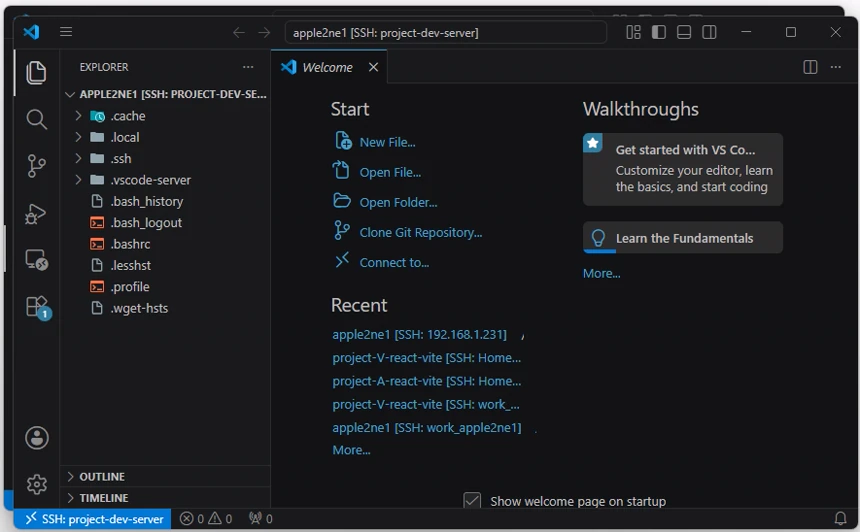Click the VS Code logo icon
Viewport: 860px width, 532px height.
point(31,32)
